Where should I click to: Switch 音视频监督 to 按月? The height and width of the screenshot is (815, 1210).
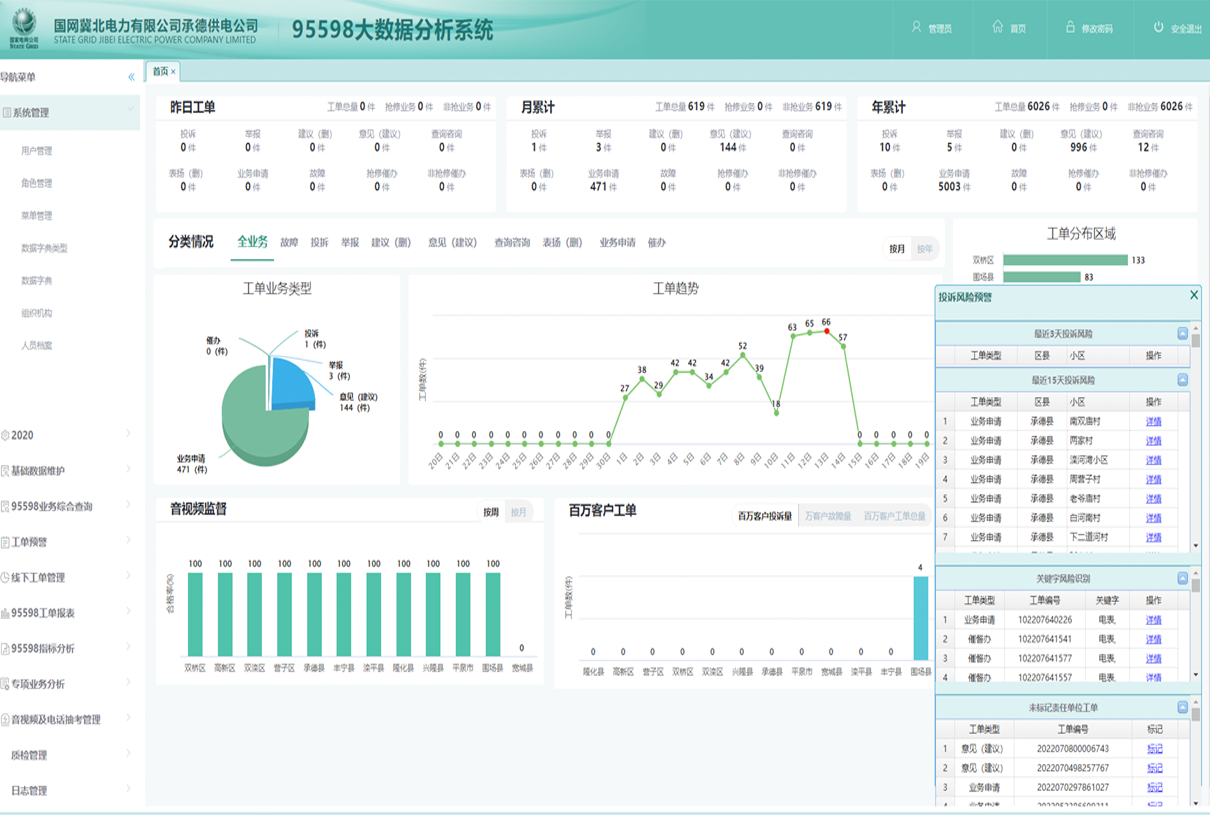pyautogui.click(x=519, y=511)
